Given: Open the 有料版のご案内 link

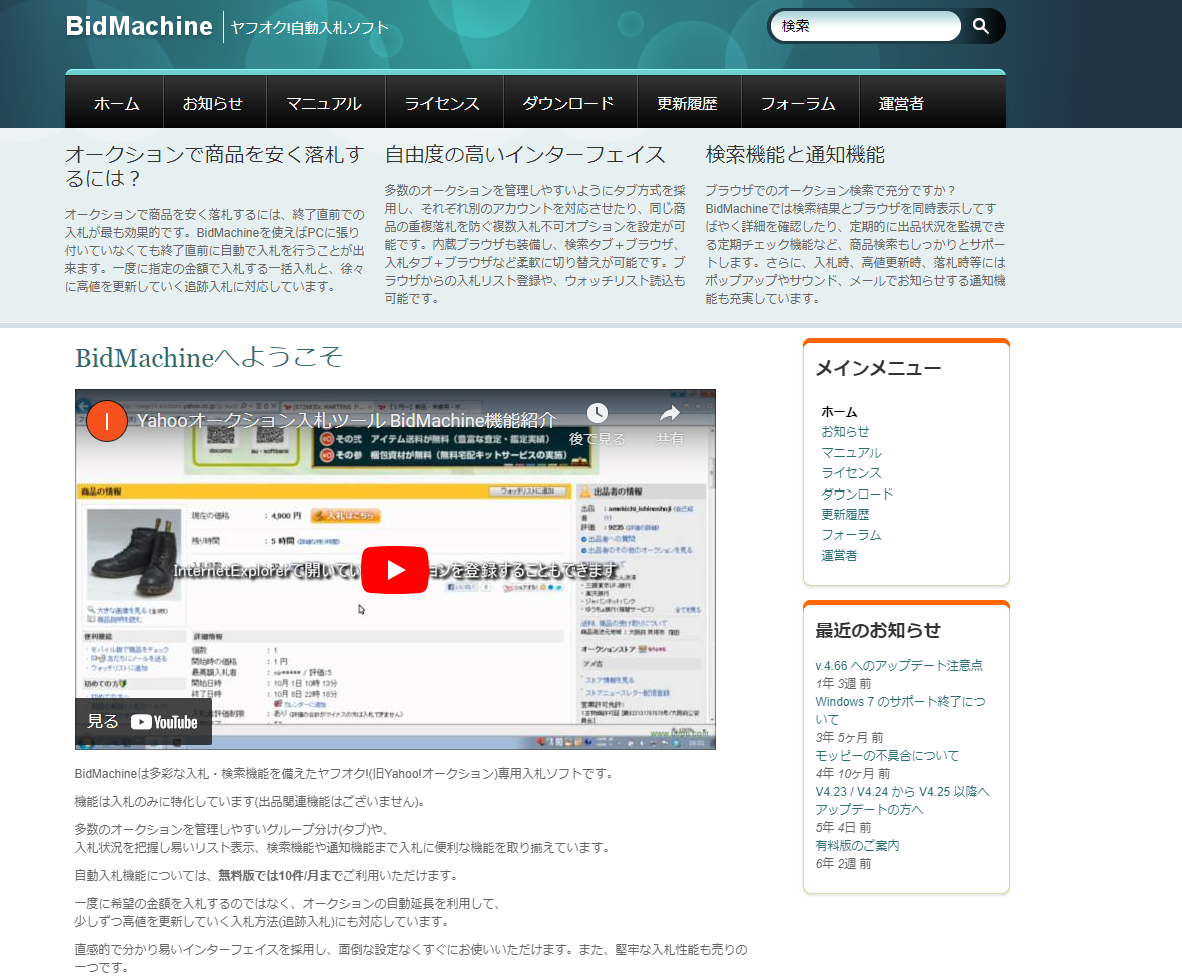Looking at the screenshot, I should point(857,845).
